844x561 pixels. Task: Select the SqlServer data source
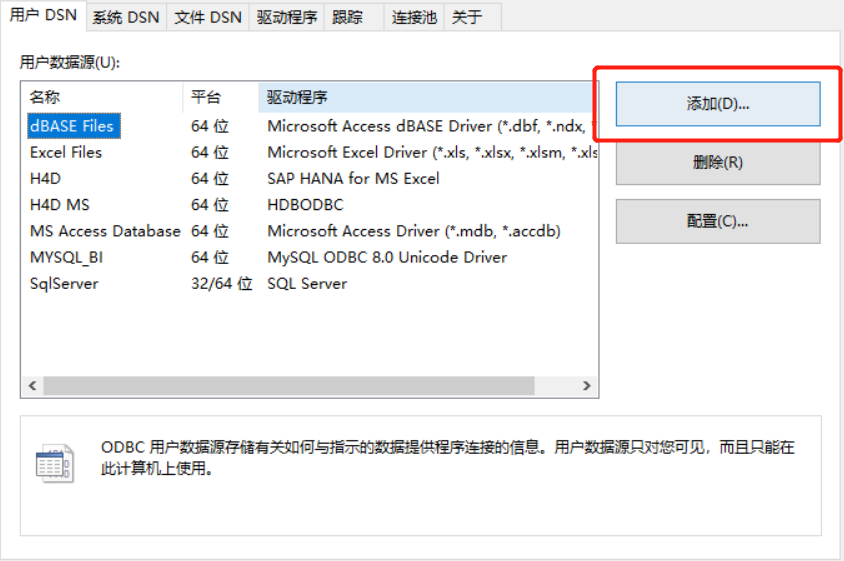(64, 284)
